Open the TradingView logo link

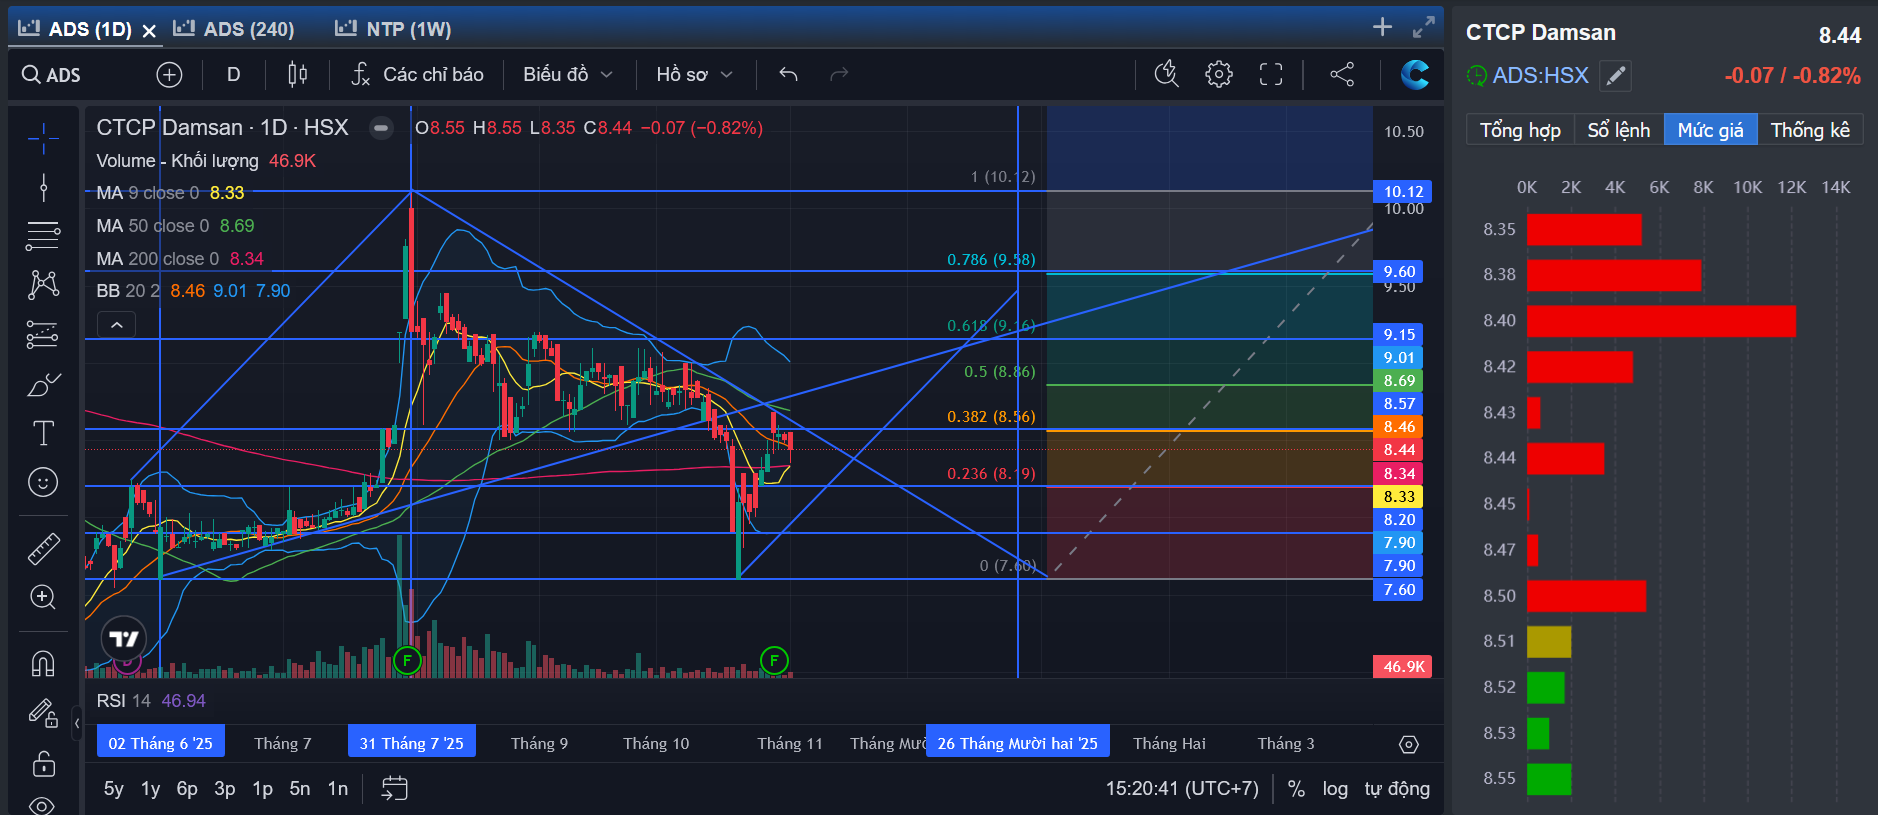coord(124,638)
